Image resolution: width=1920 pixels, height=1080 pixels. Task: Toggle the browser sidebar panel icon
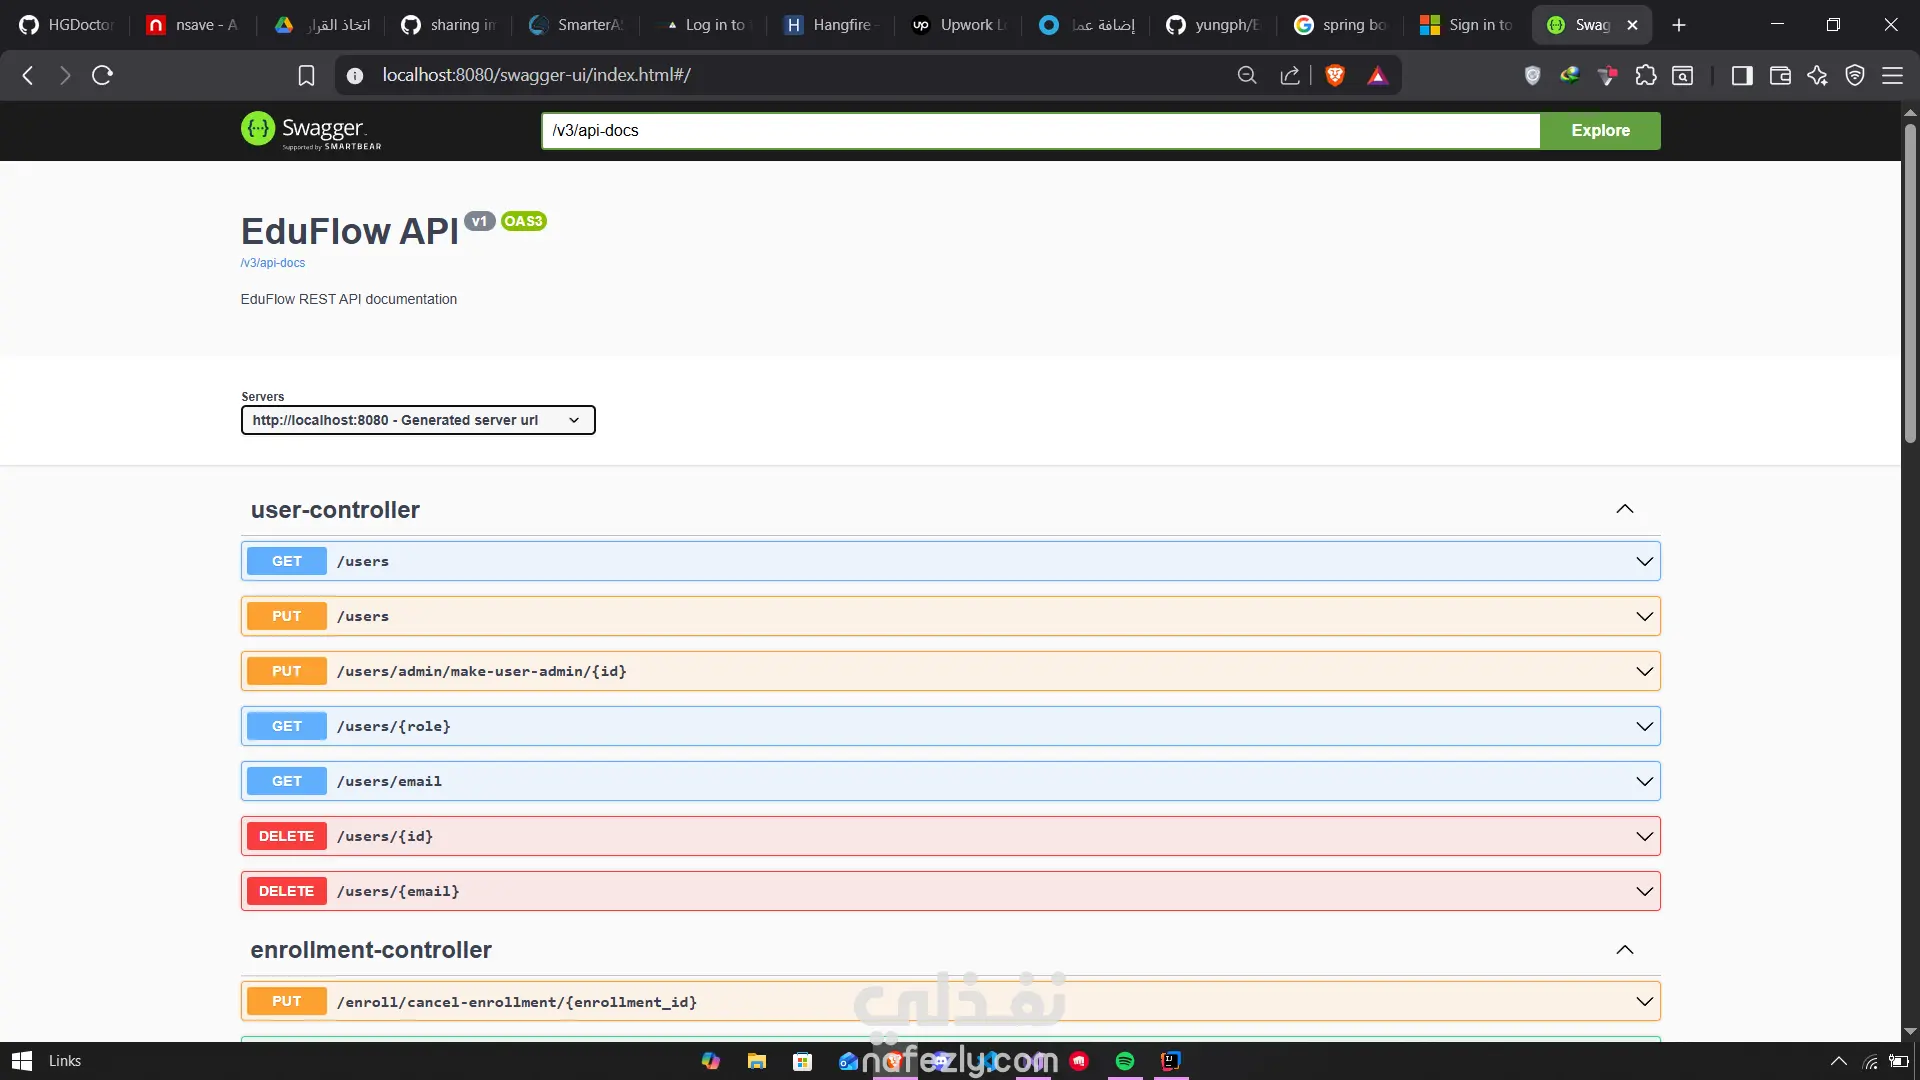[1741, 75]
